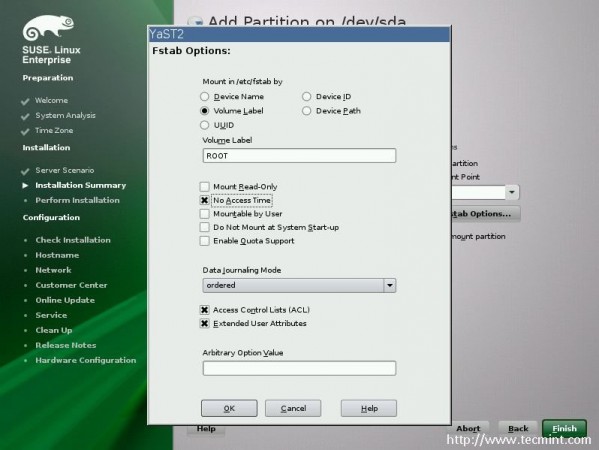Click the Welcome step checkmark icon
This screenshot has width=599, height=450.
tap(25, 101)
